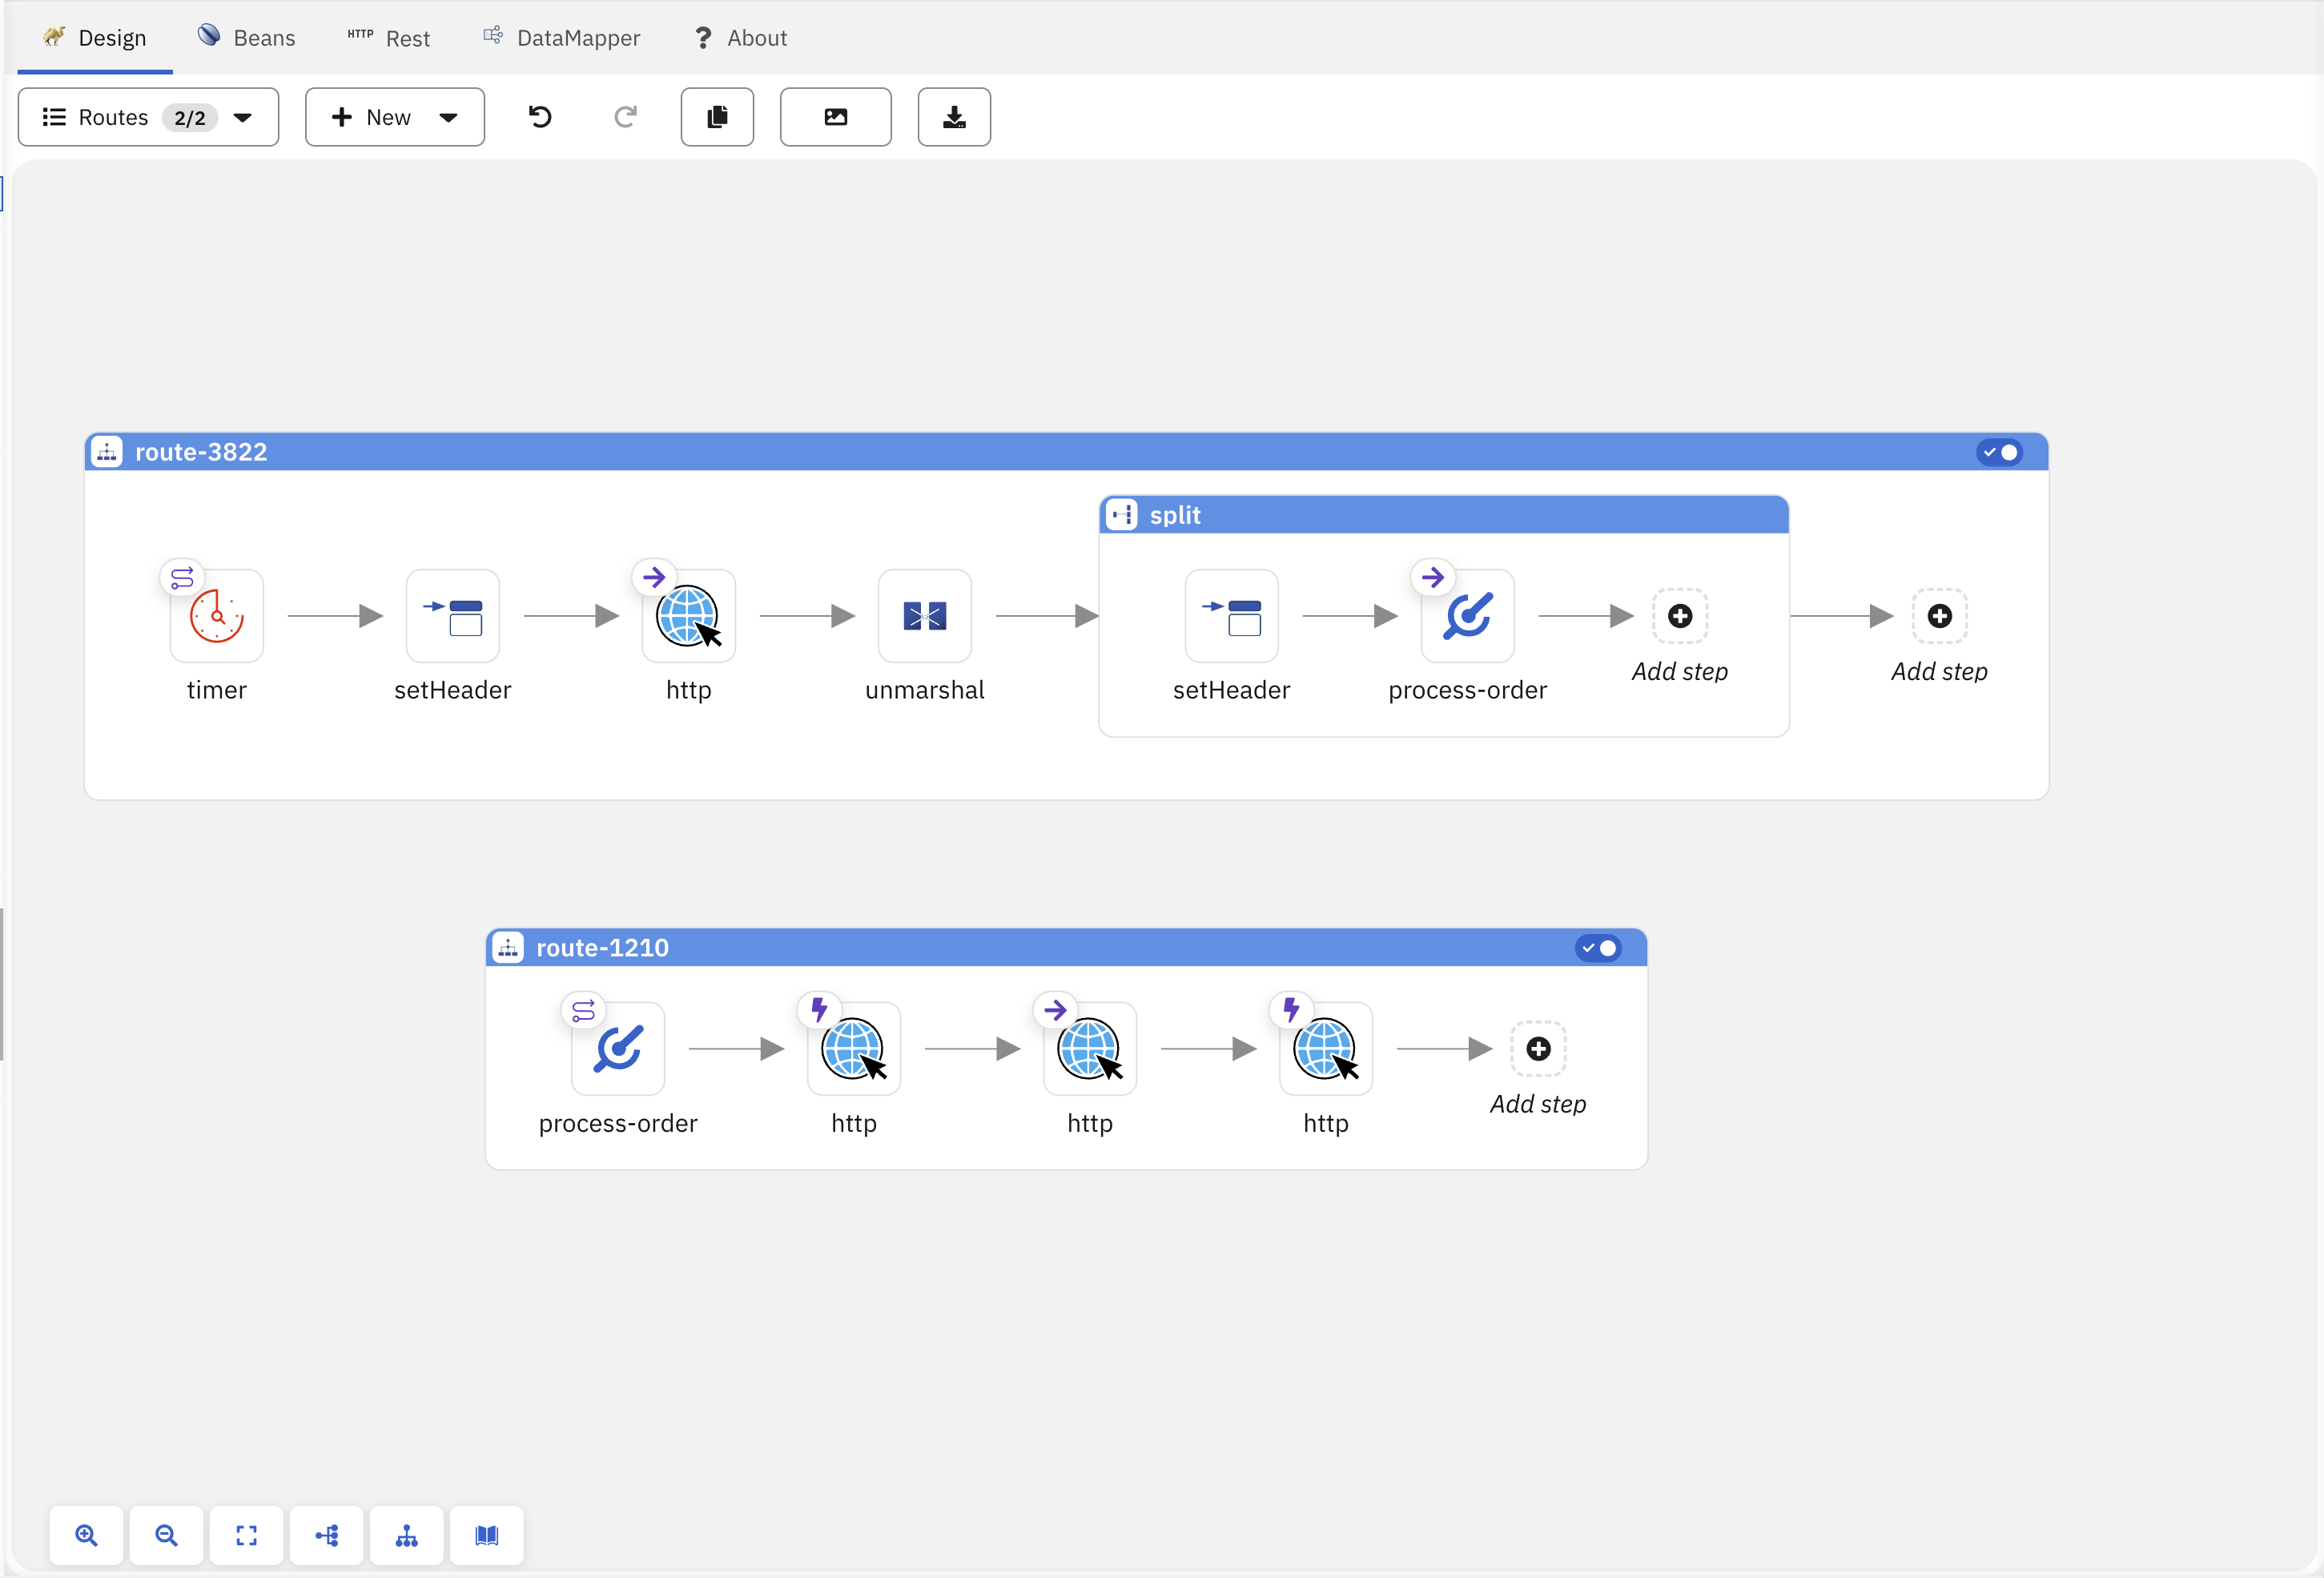Viewport: 2324px width, 1578px height.
Task: Switch to horizontal layout icon
Action: click(x=327, y=1536)
